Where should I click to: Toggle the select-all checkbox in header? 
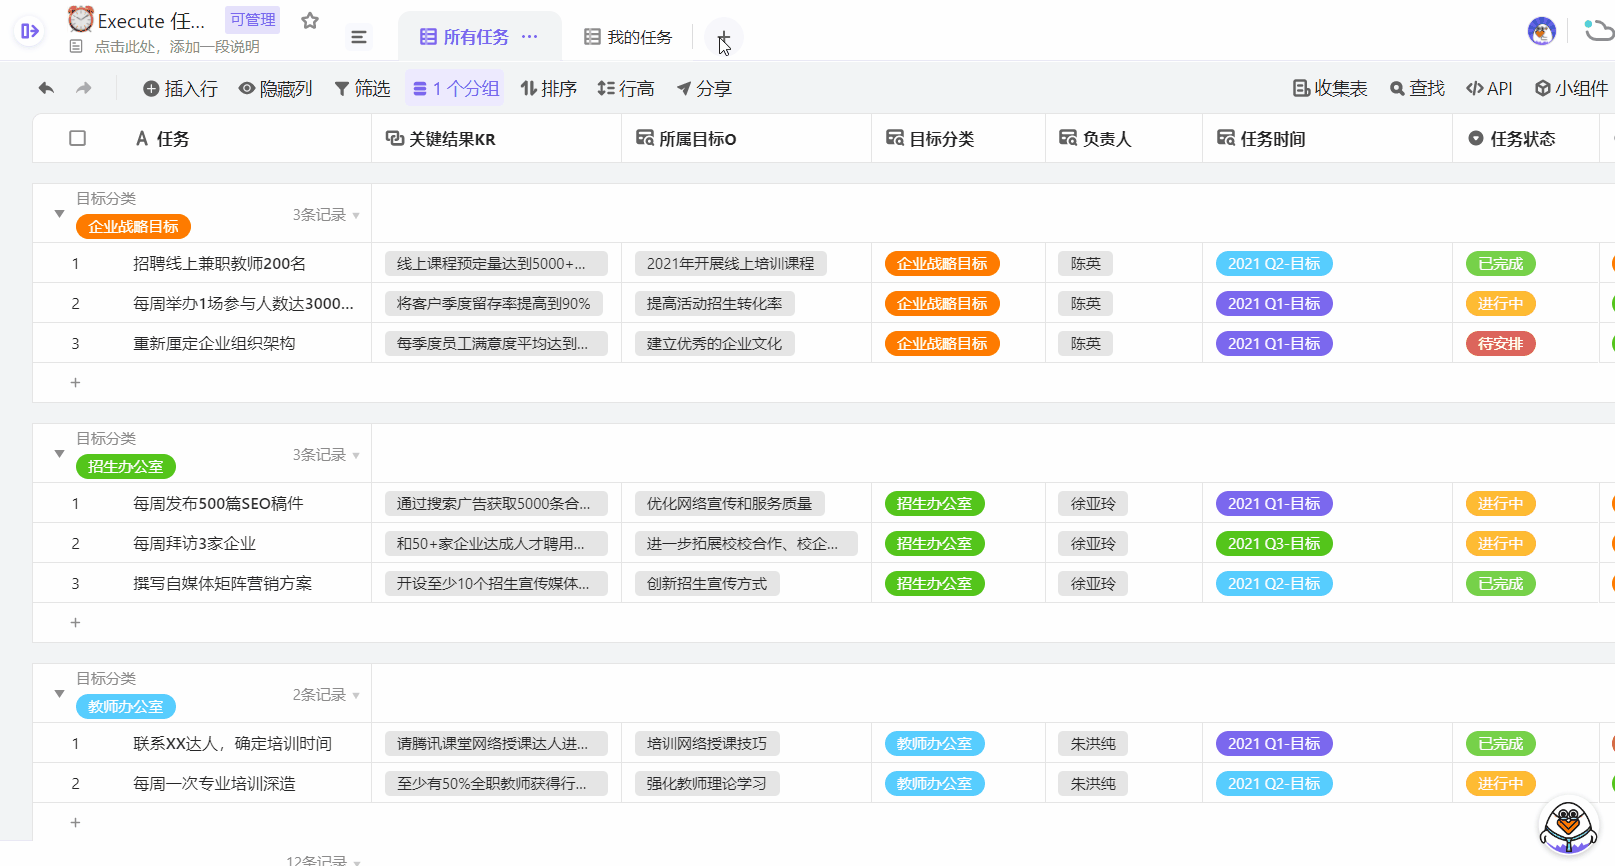[x=77, y=139]
